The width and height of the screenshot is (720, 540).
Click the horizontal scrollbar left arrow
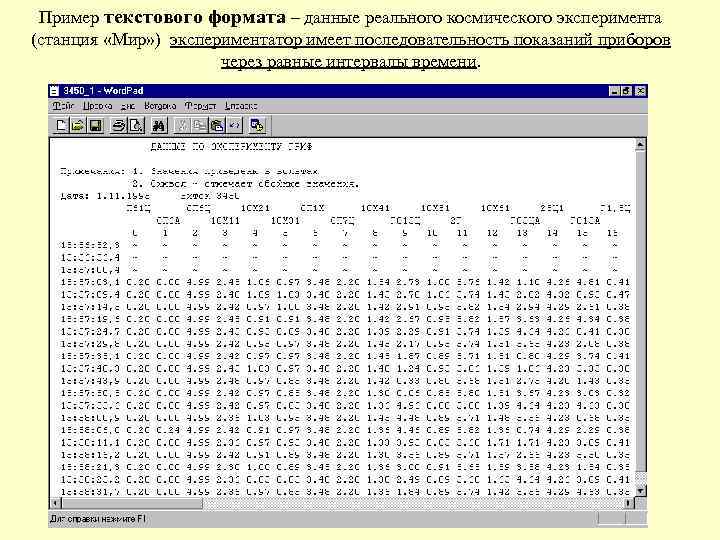(x=56, y=503)
